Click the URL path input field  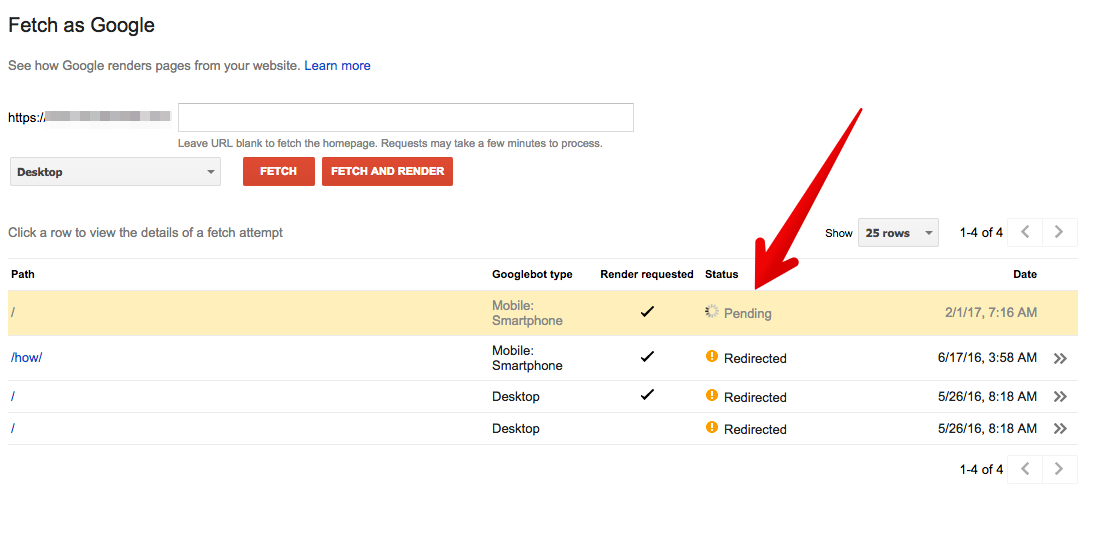(x=406, y=118)
